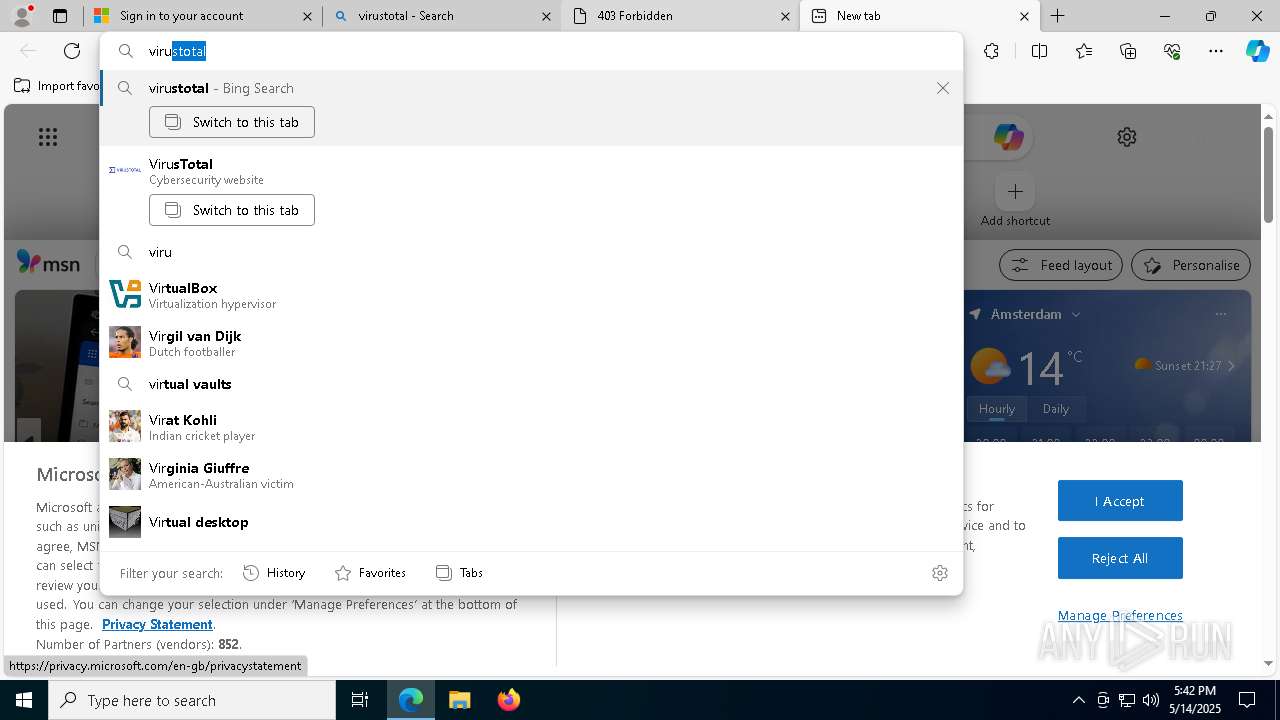Click the Personalise button
This screenshot has height=720, width=1280.
tap(1191, 265)
